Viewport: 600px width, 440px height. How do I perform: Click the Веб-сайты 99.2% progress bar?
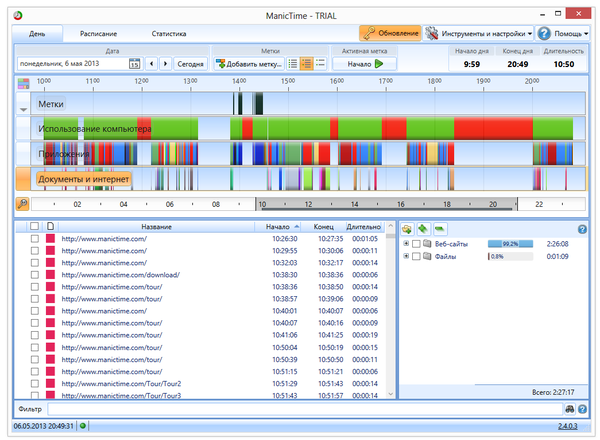[x=510, y=244]
